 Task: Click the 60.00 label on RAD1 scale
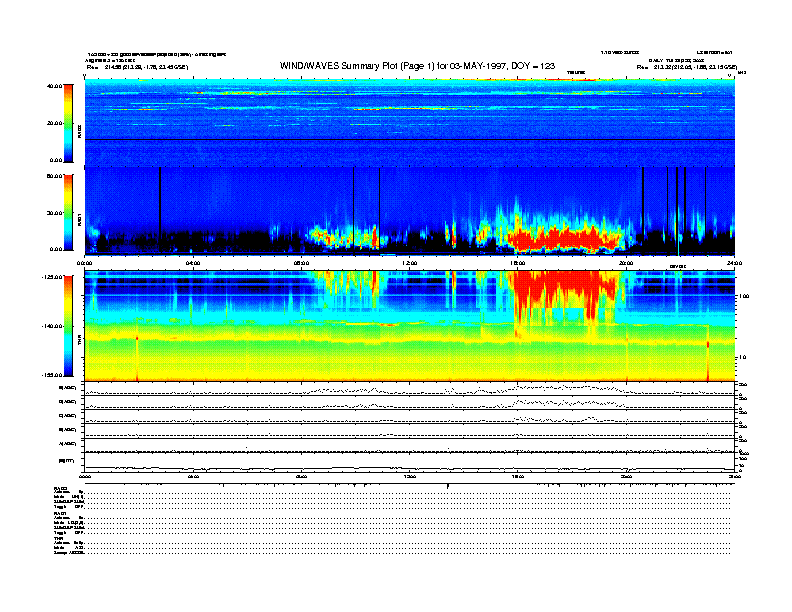click(x=55, y=176)
